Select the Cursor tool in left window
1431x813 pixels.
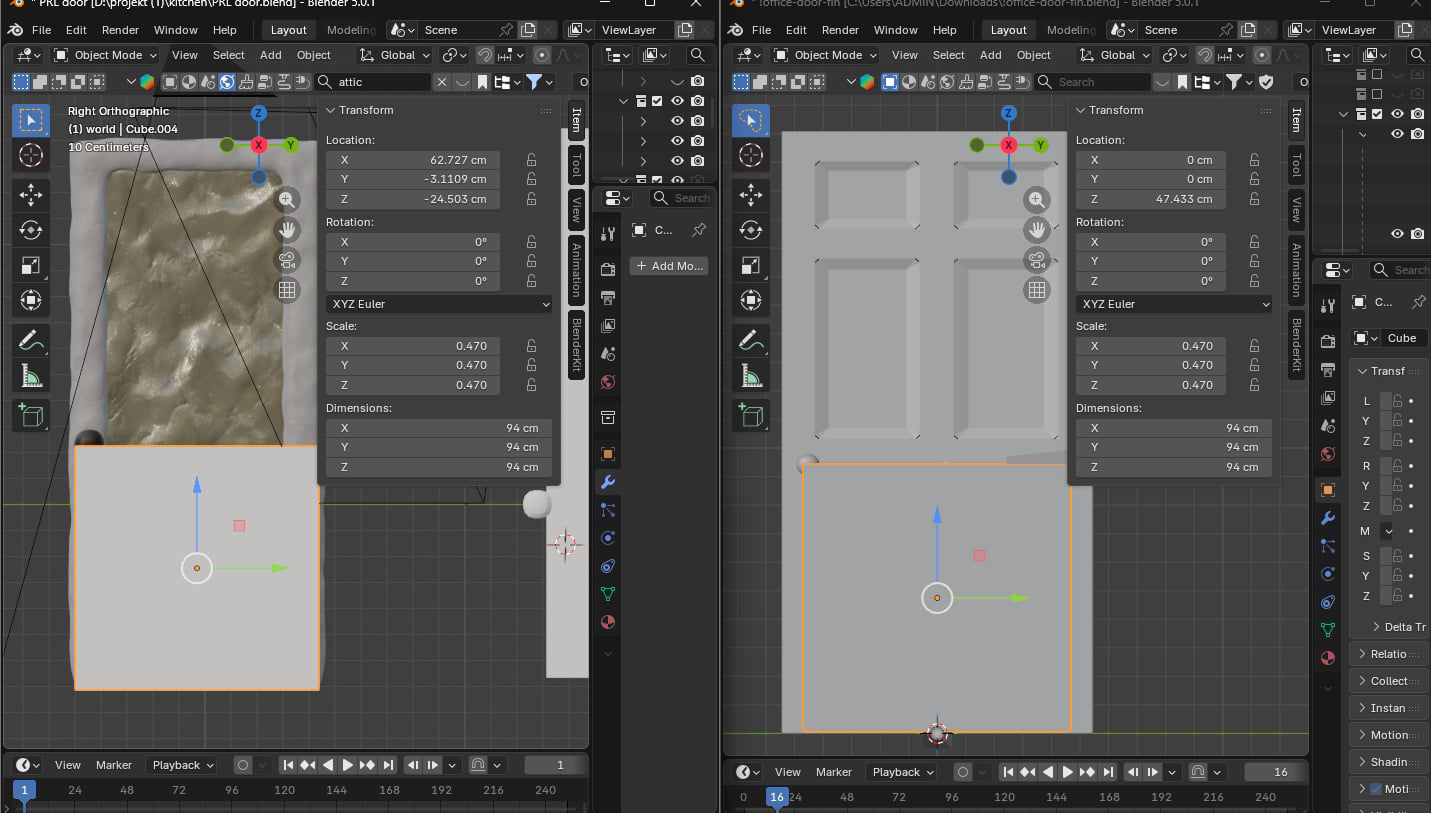click(x=31, y=155)
